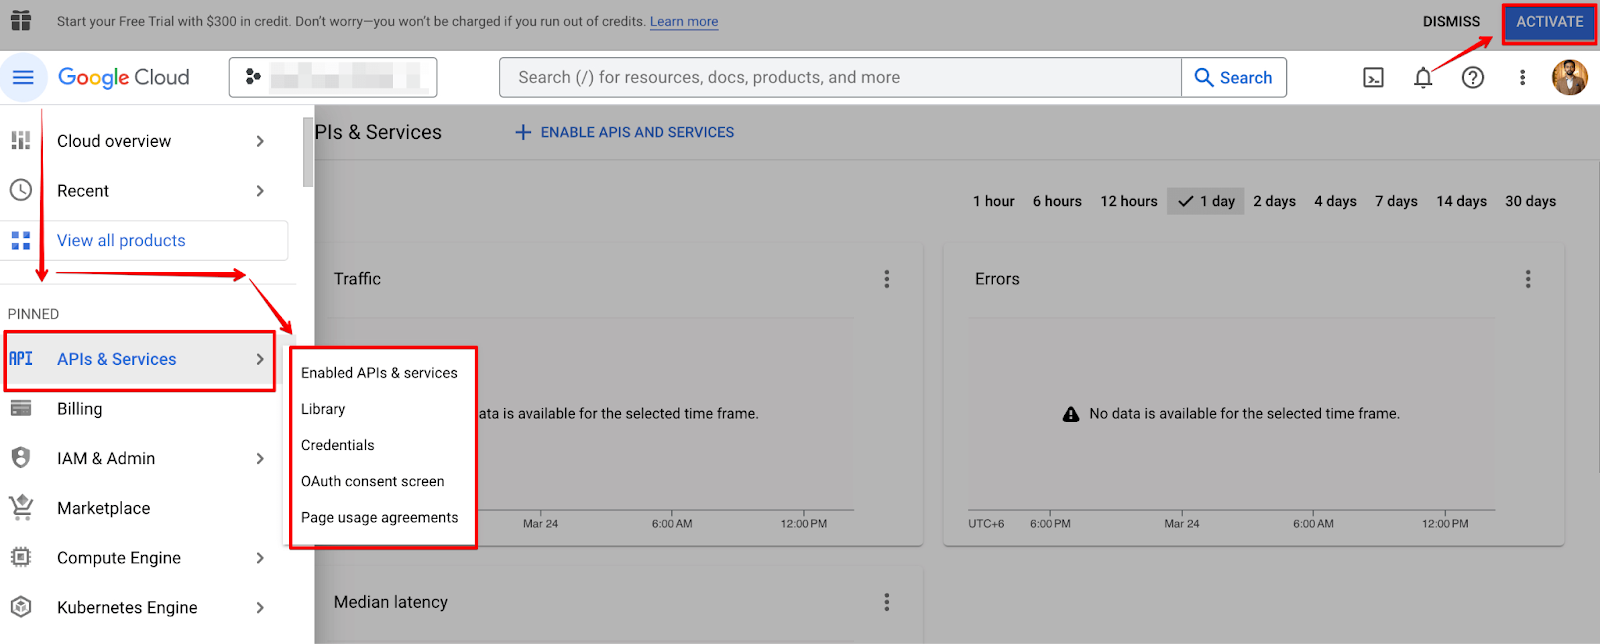Open the help question mark icon
The width and height of the screenshot is (1600, 644).
tap(1473, 78)
